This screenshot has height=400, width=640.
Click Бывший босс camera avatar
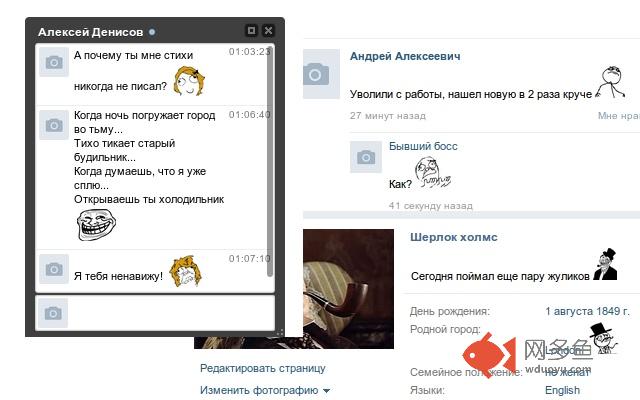click(366, 157)
